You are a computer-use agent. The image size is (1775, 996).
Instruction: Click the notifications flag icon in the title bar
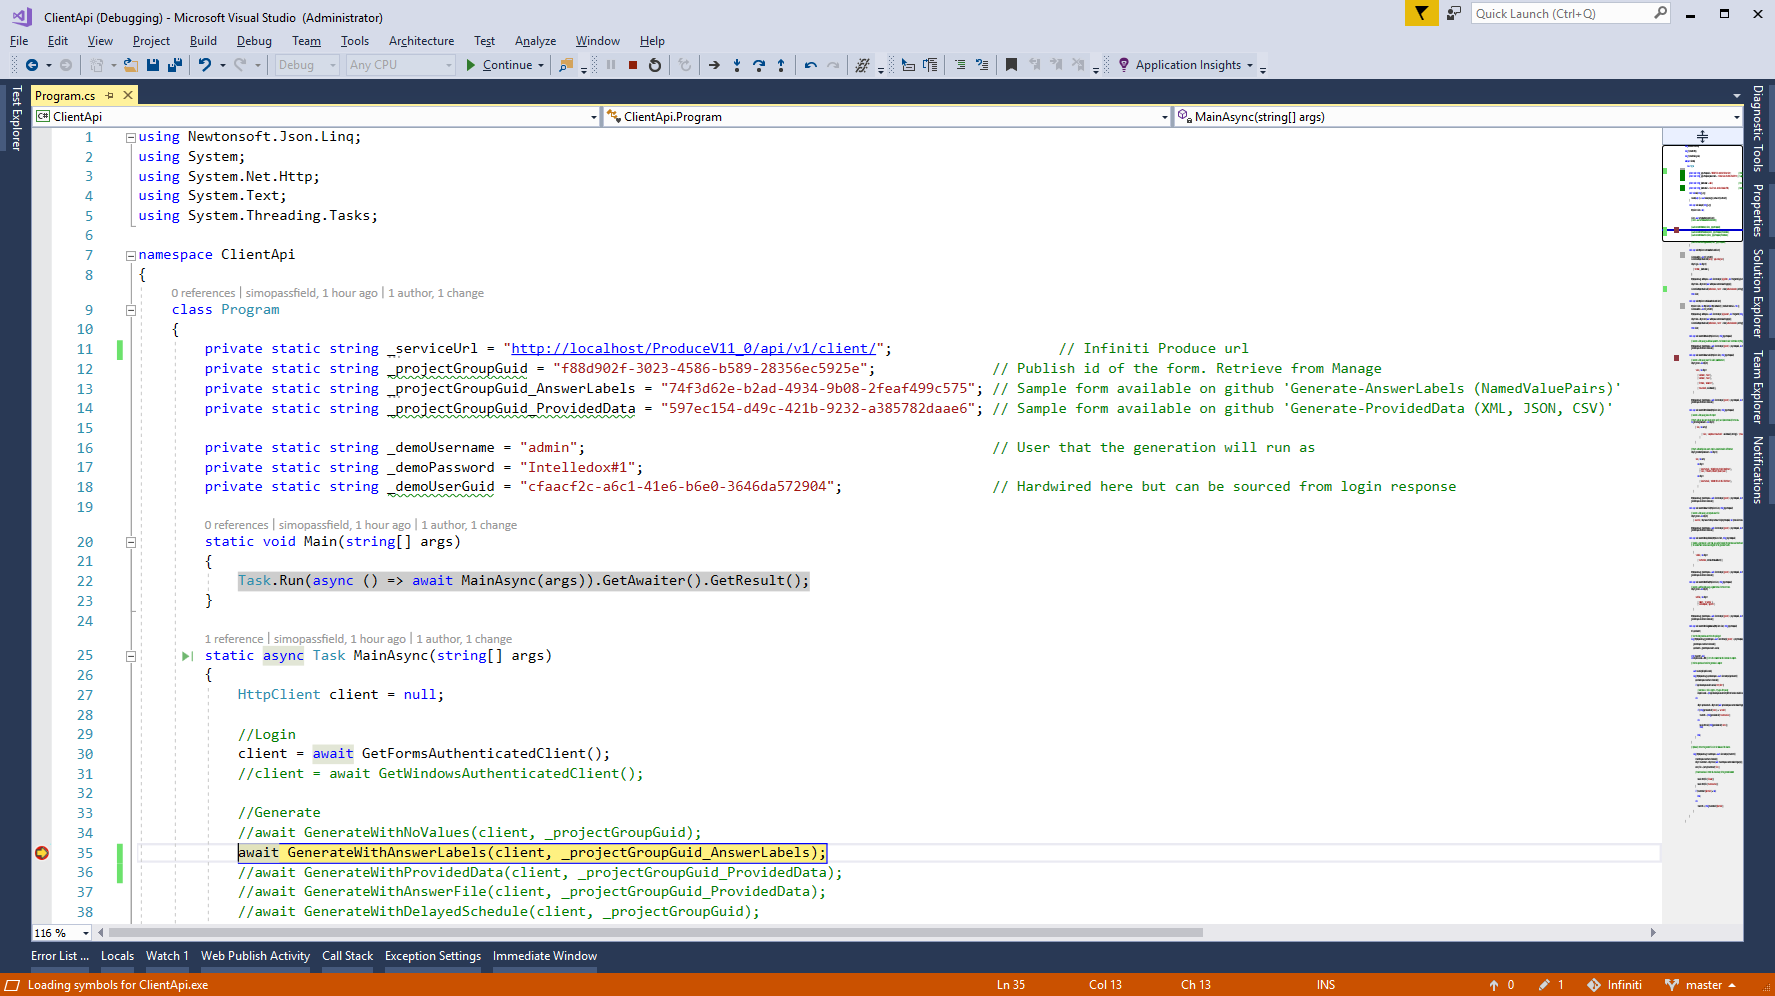point(1421,13)
